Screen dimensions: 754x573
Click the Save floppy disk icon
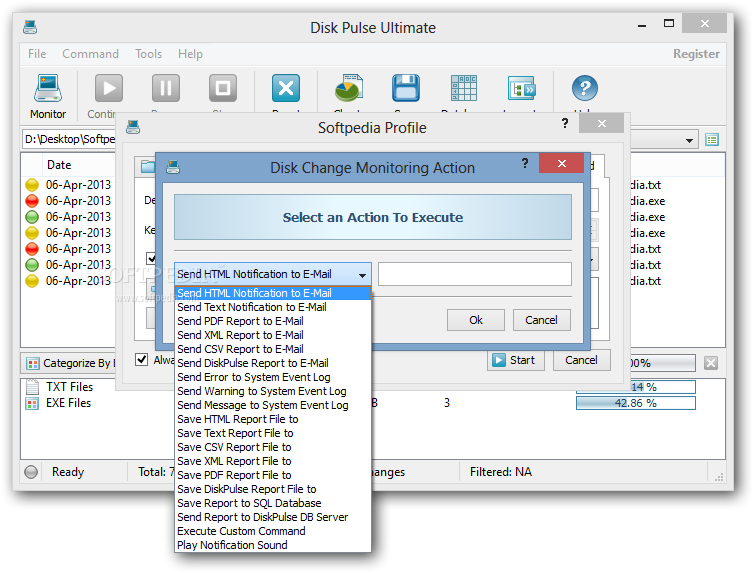(406, 88)
